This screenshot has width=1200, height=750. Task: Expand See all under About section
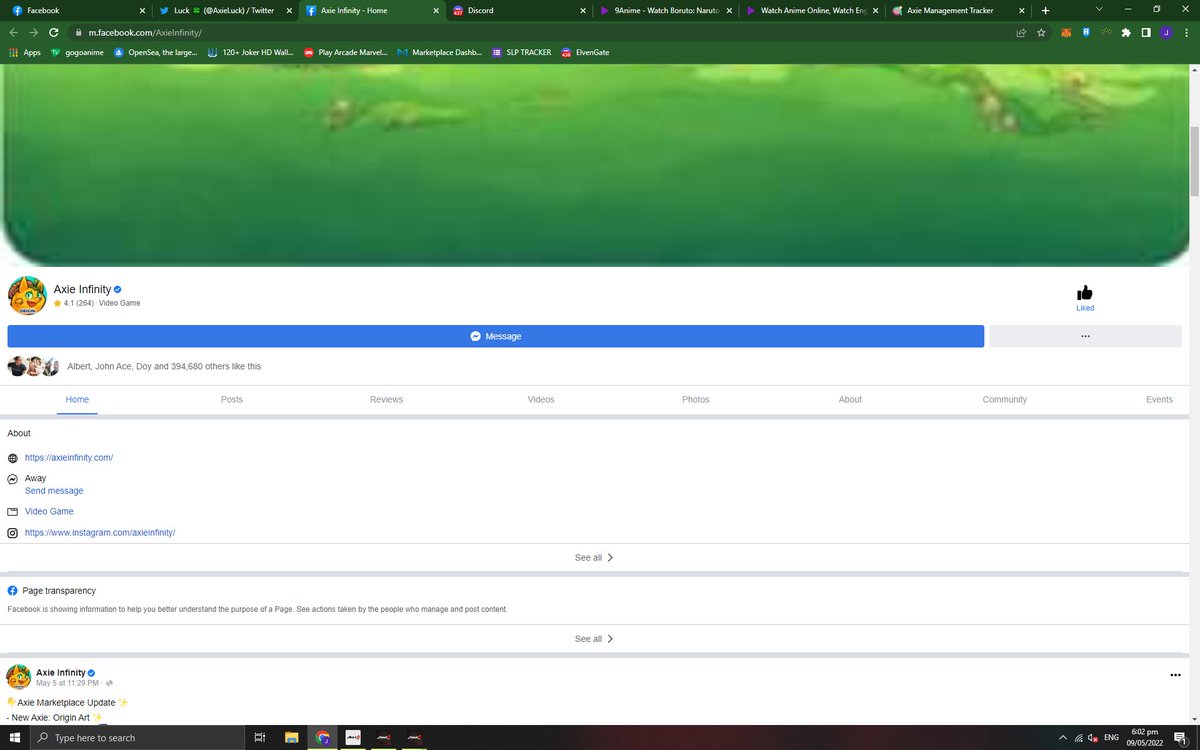coord(594,557)
